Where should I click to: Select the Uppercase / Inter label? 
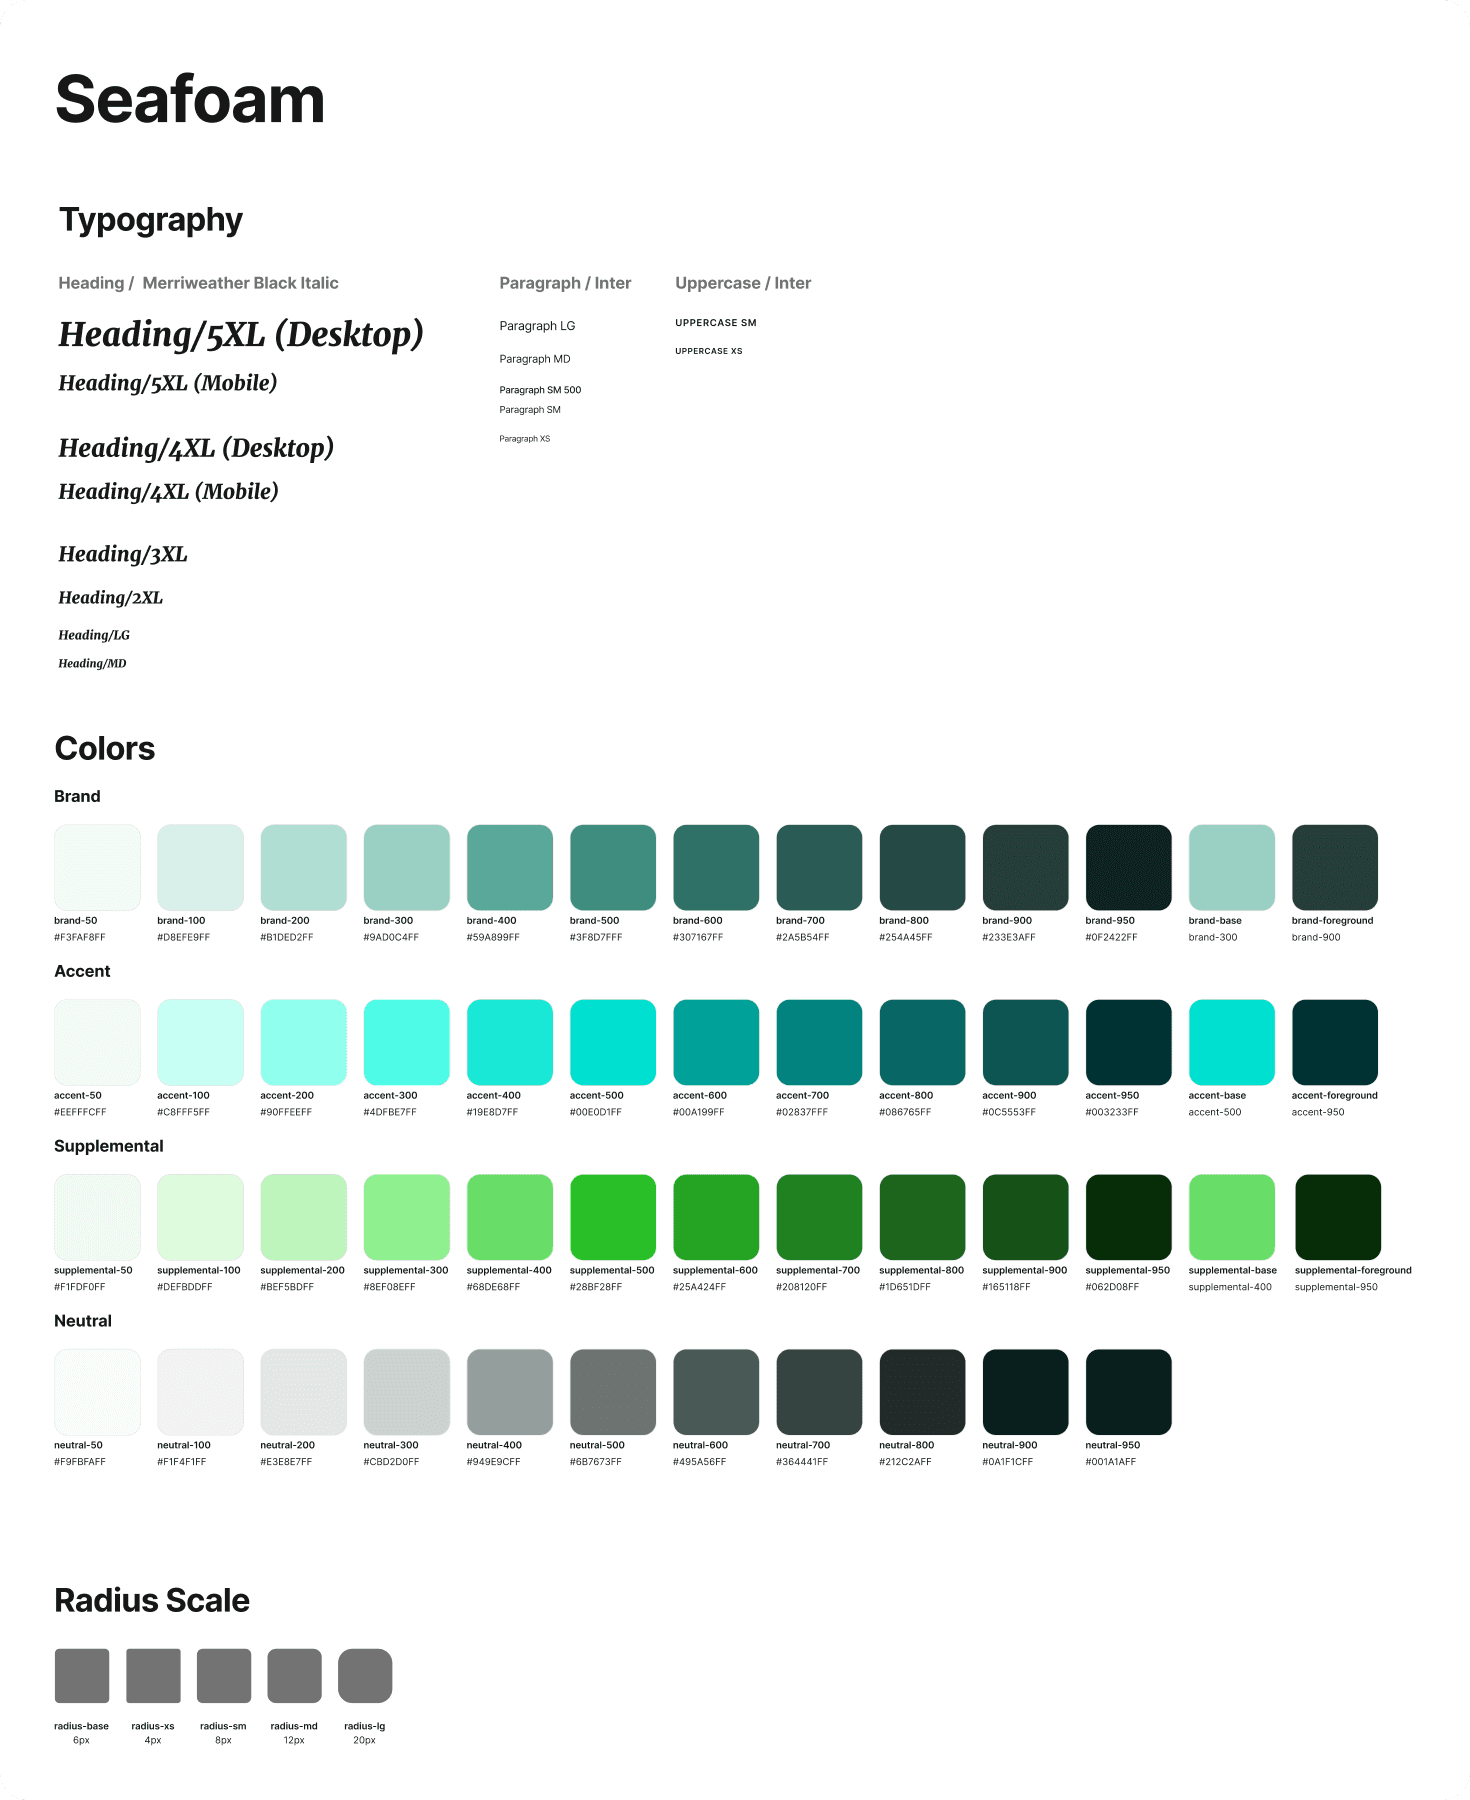pos(743,283)
